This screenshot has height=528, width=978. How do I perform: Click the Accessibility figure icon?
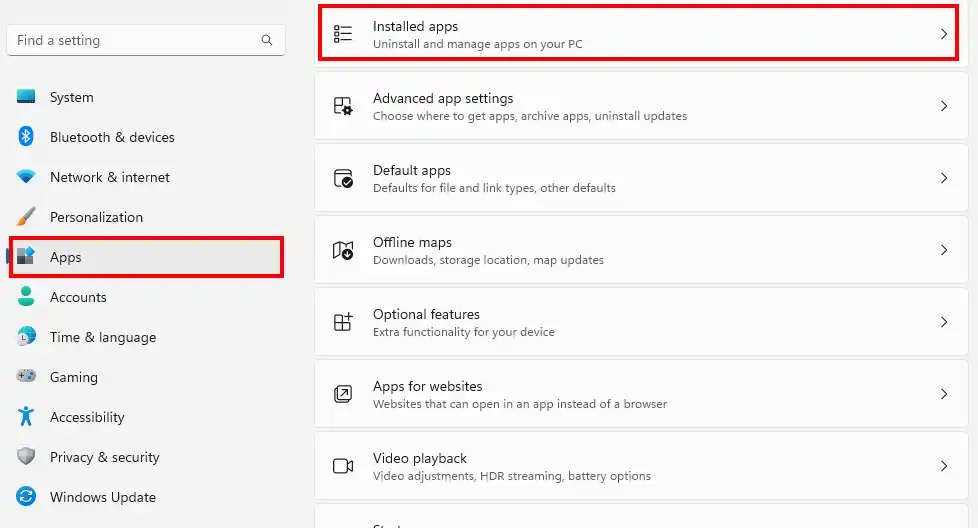(x=26, y=416)
